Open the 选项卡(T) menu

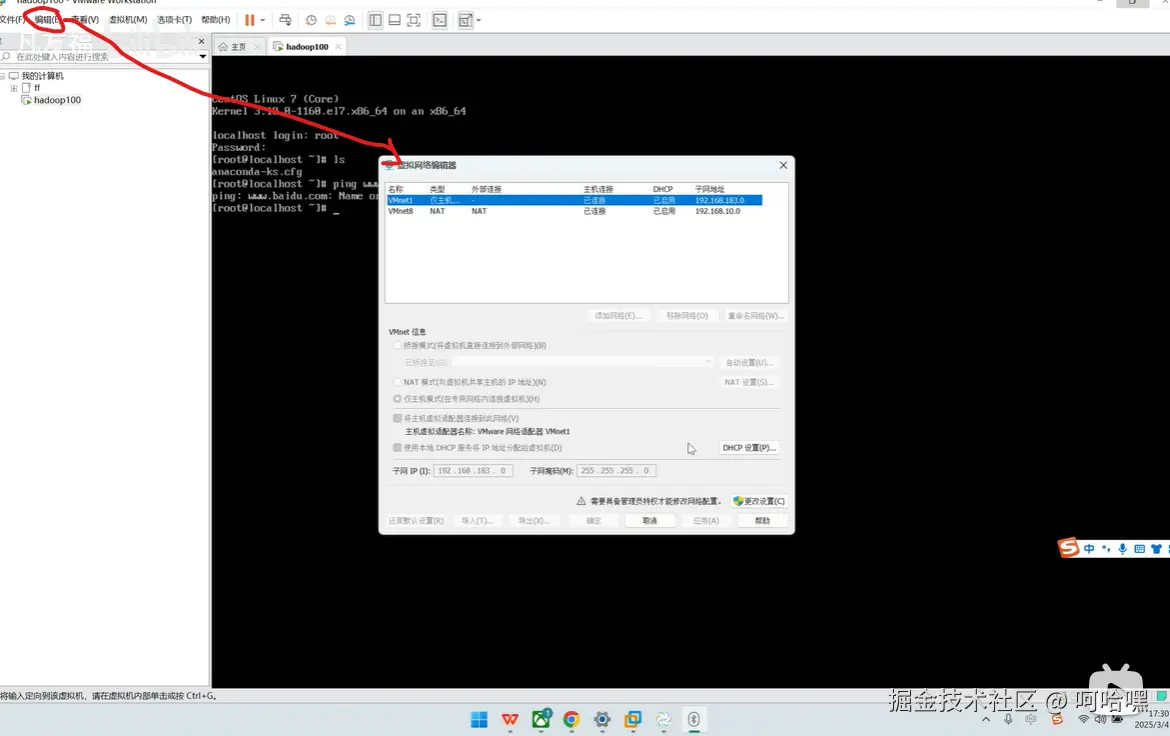tap(174, 19)
